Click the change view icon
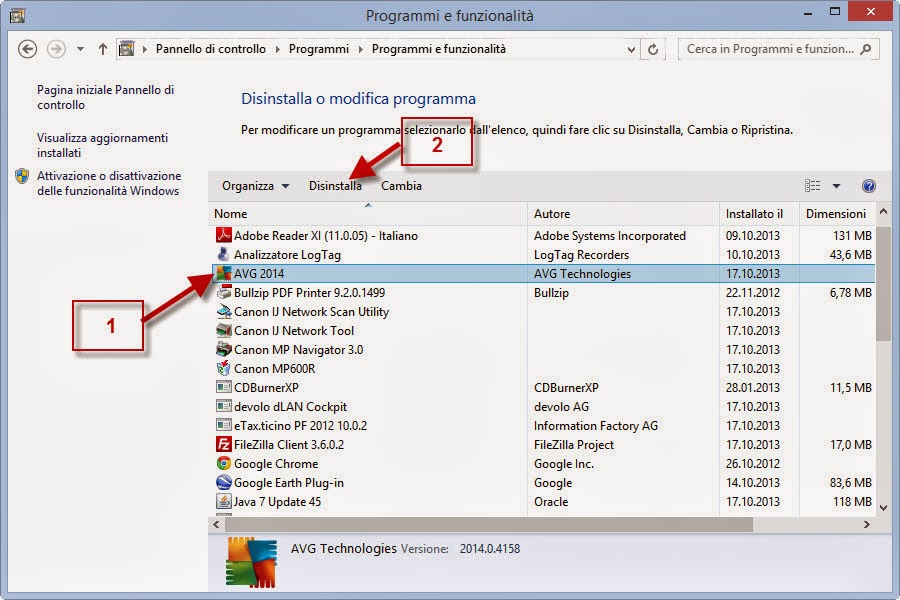 (x=812, y=185)
